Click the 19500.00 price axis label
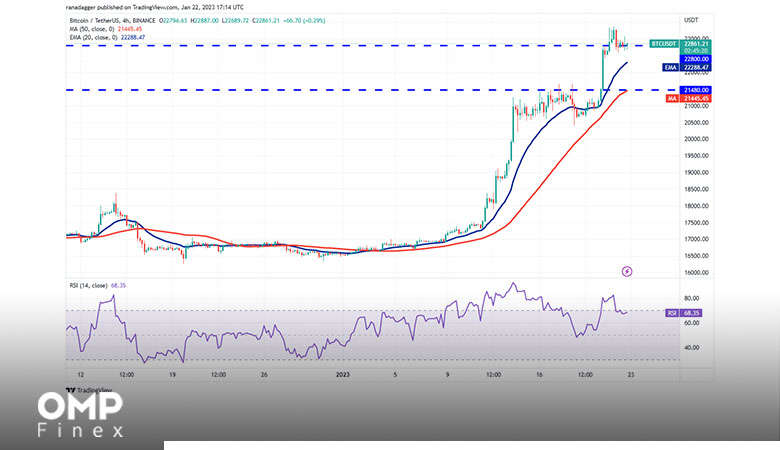This screenshot has height=450, width=780. (696, 156)
